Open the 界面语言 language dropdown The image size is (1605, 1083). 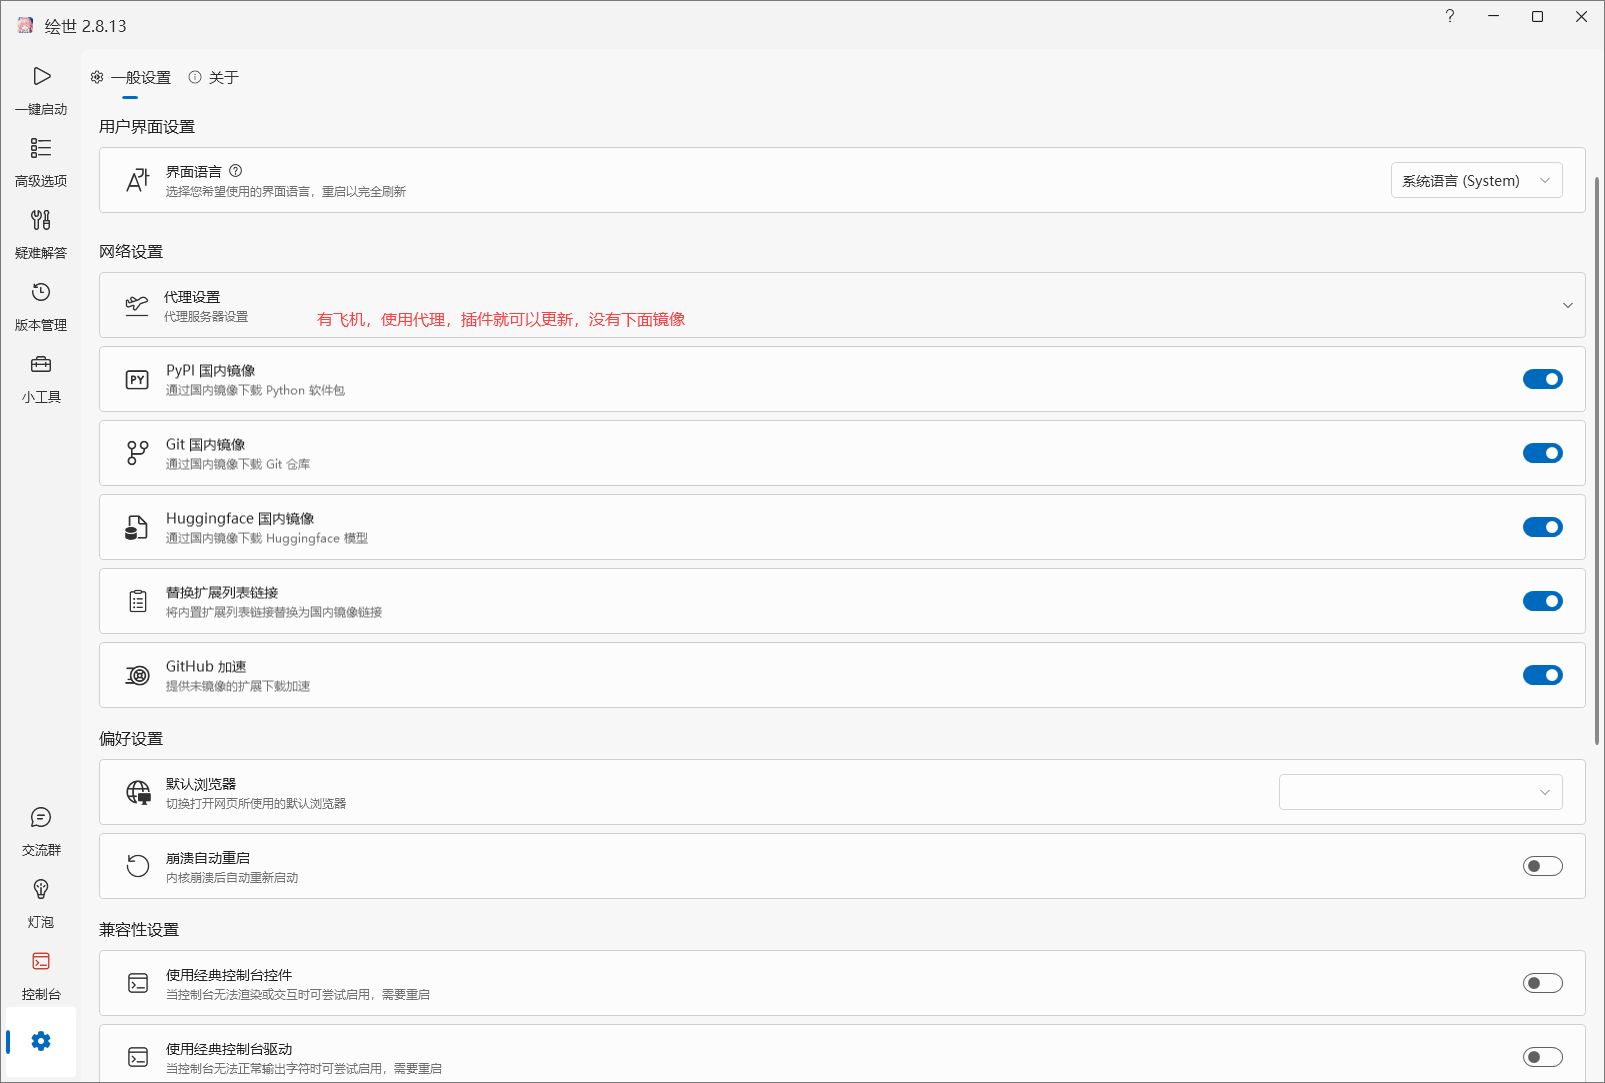click(1476, 181)
